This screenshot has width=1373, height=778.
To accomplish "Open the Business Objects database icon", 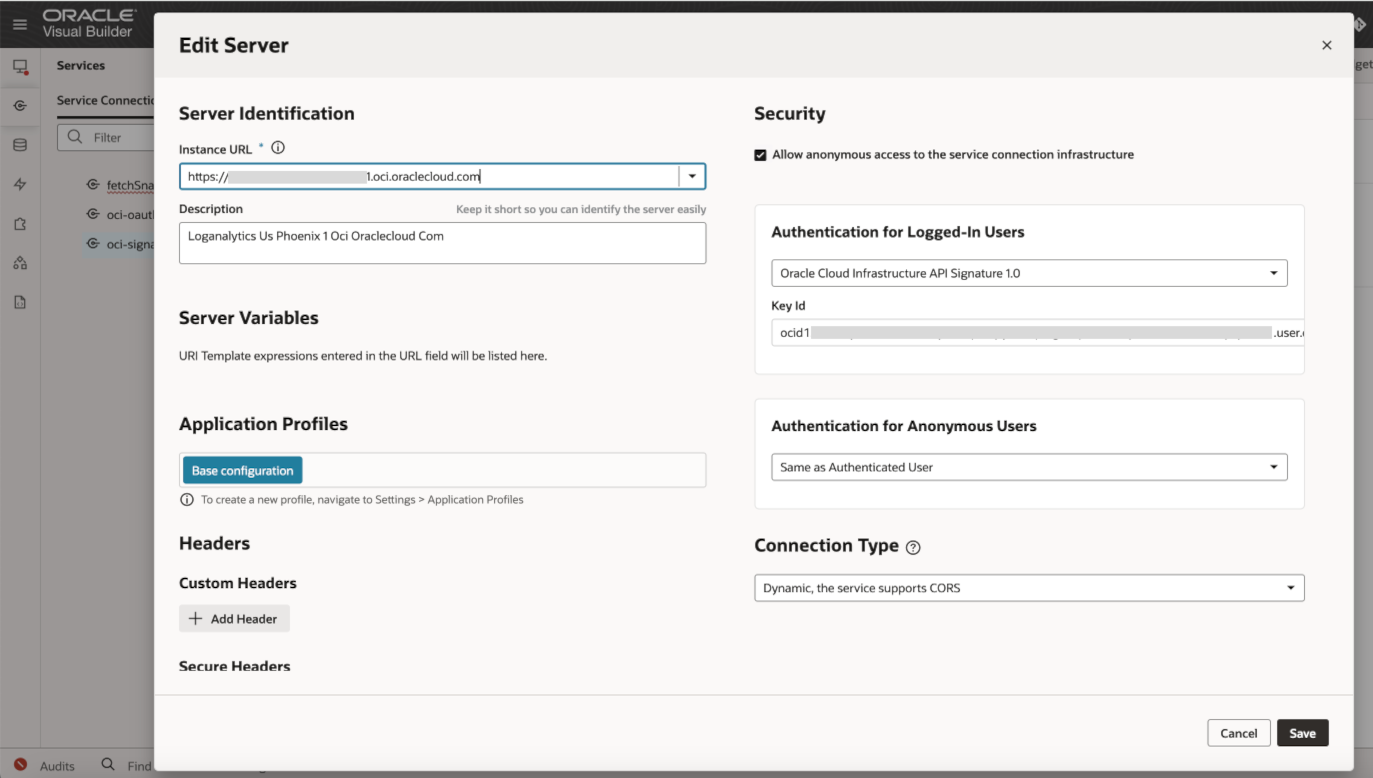I will pos(20,145).
